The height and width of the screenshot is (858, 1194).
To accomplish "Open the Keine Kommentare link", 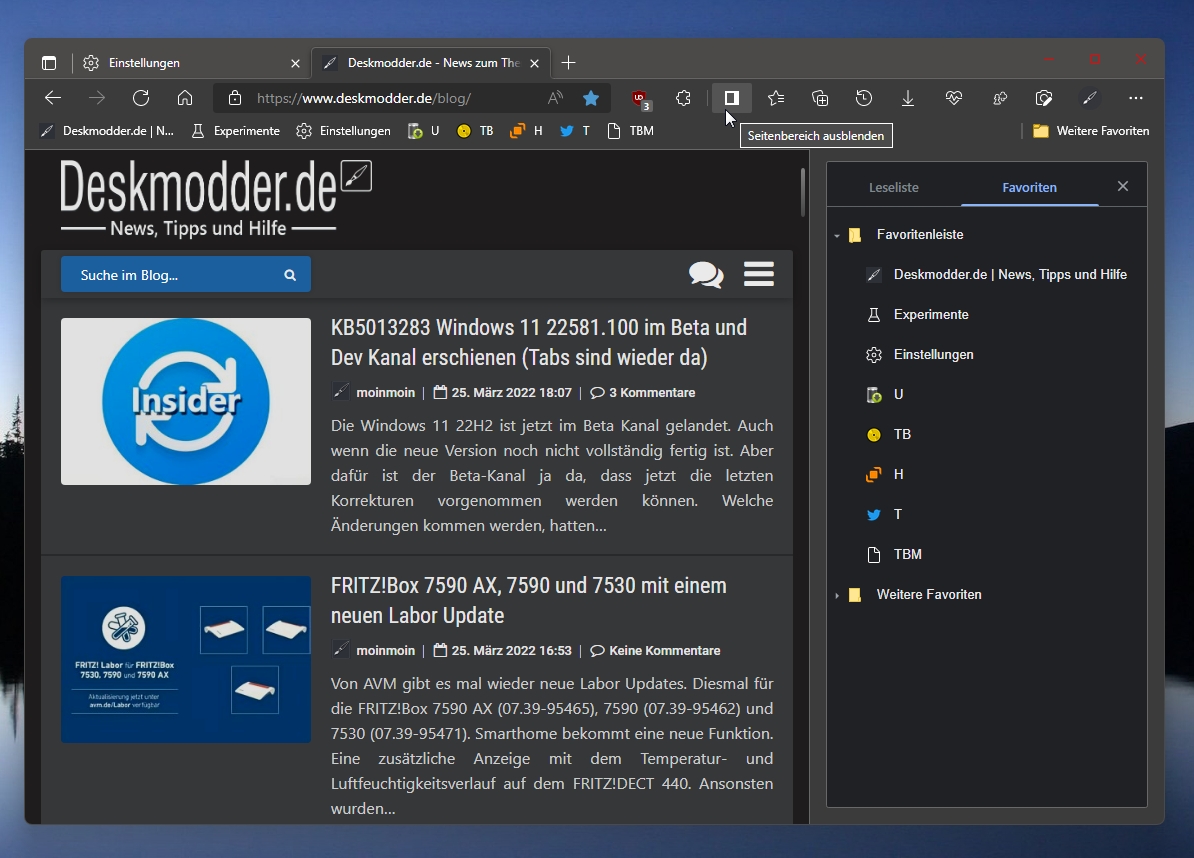I will [656, 651].
